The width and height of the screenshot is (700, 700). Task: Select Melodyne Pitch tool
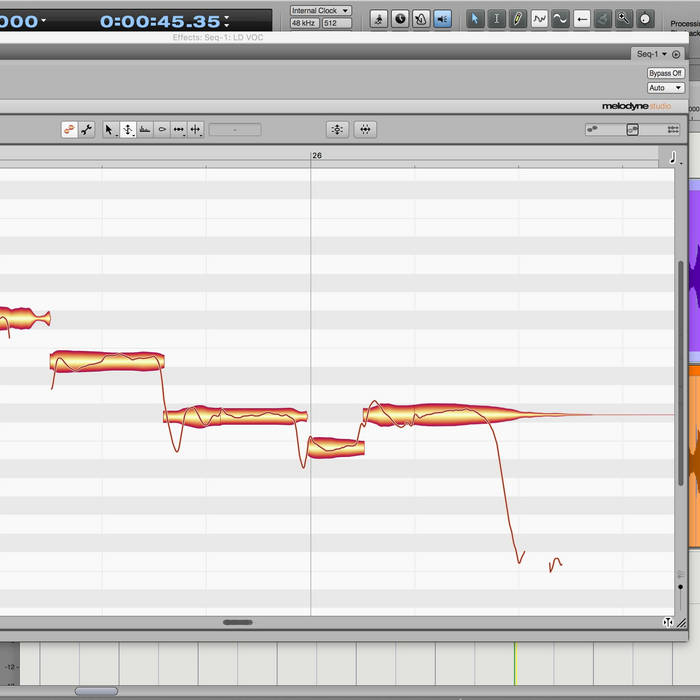[128, 129]
